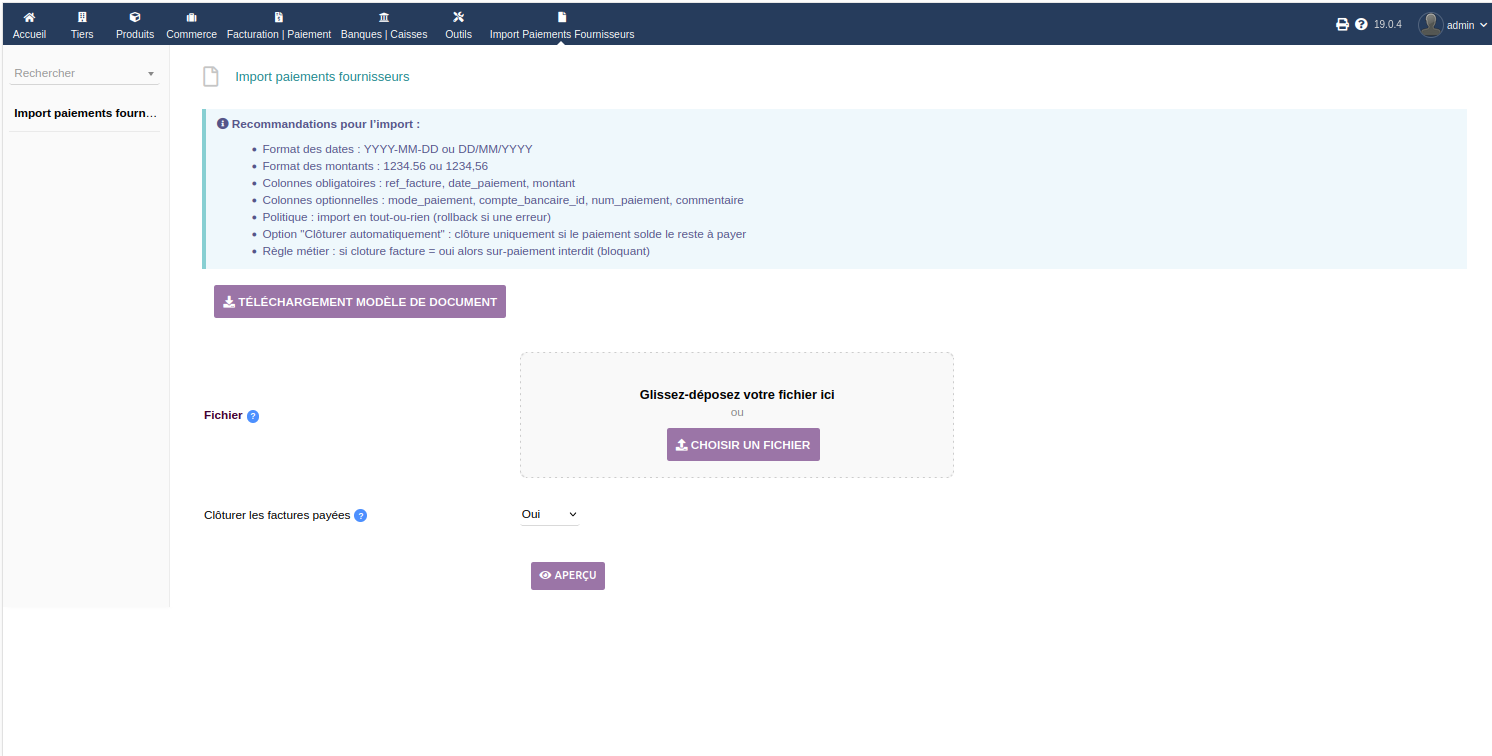The height and width of the screenshot is (756, 1492).
Task: Click the document icon beside page title
Action: [x=211, y=77]
